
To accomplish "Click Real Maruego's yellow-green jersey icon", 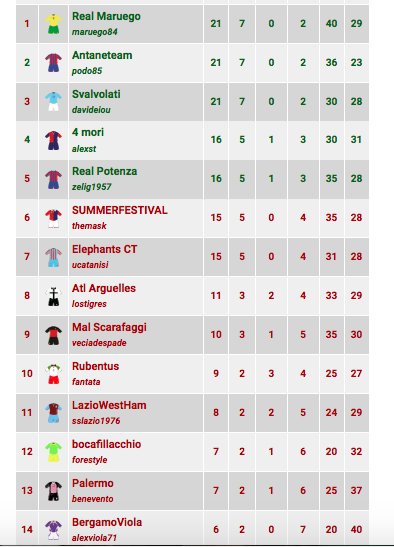I will pyautogui.click(x=53, y=24).
